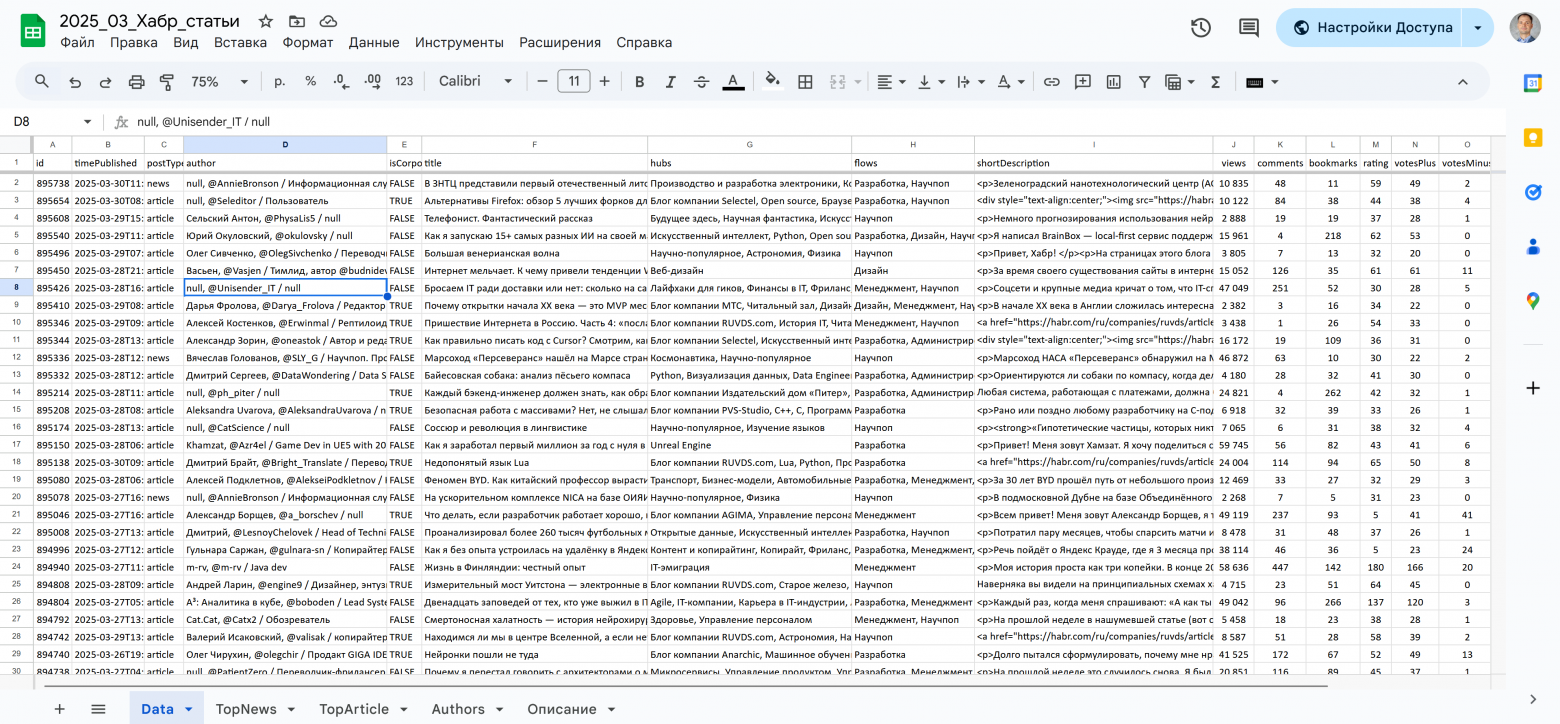Click the add new sheet plus button
The width and height of the screenshot is (1560, 724).
click(59, 709)
